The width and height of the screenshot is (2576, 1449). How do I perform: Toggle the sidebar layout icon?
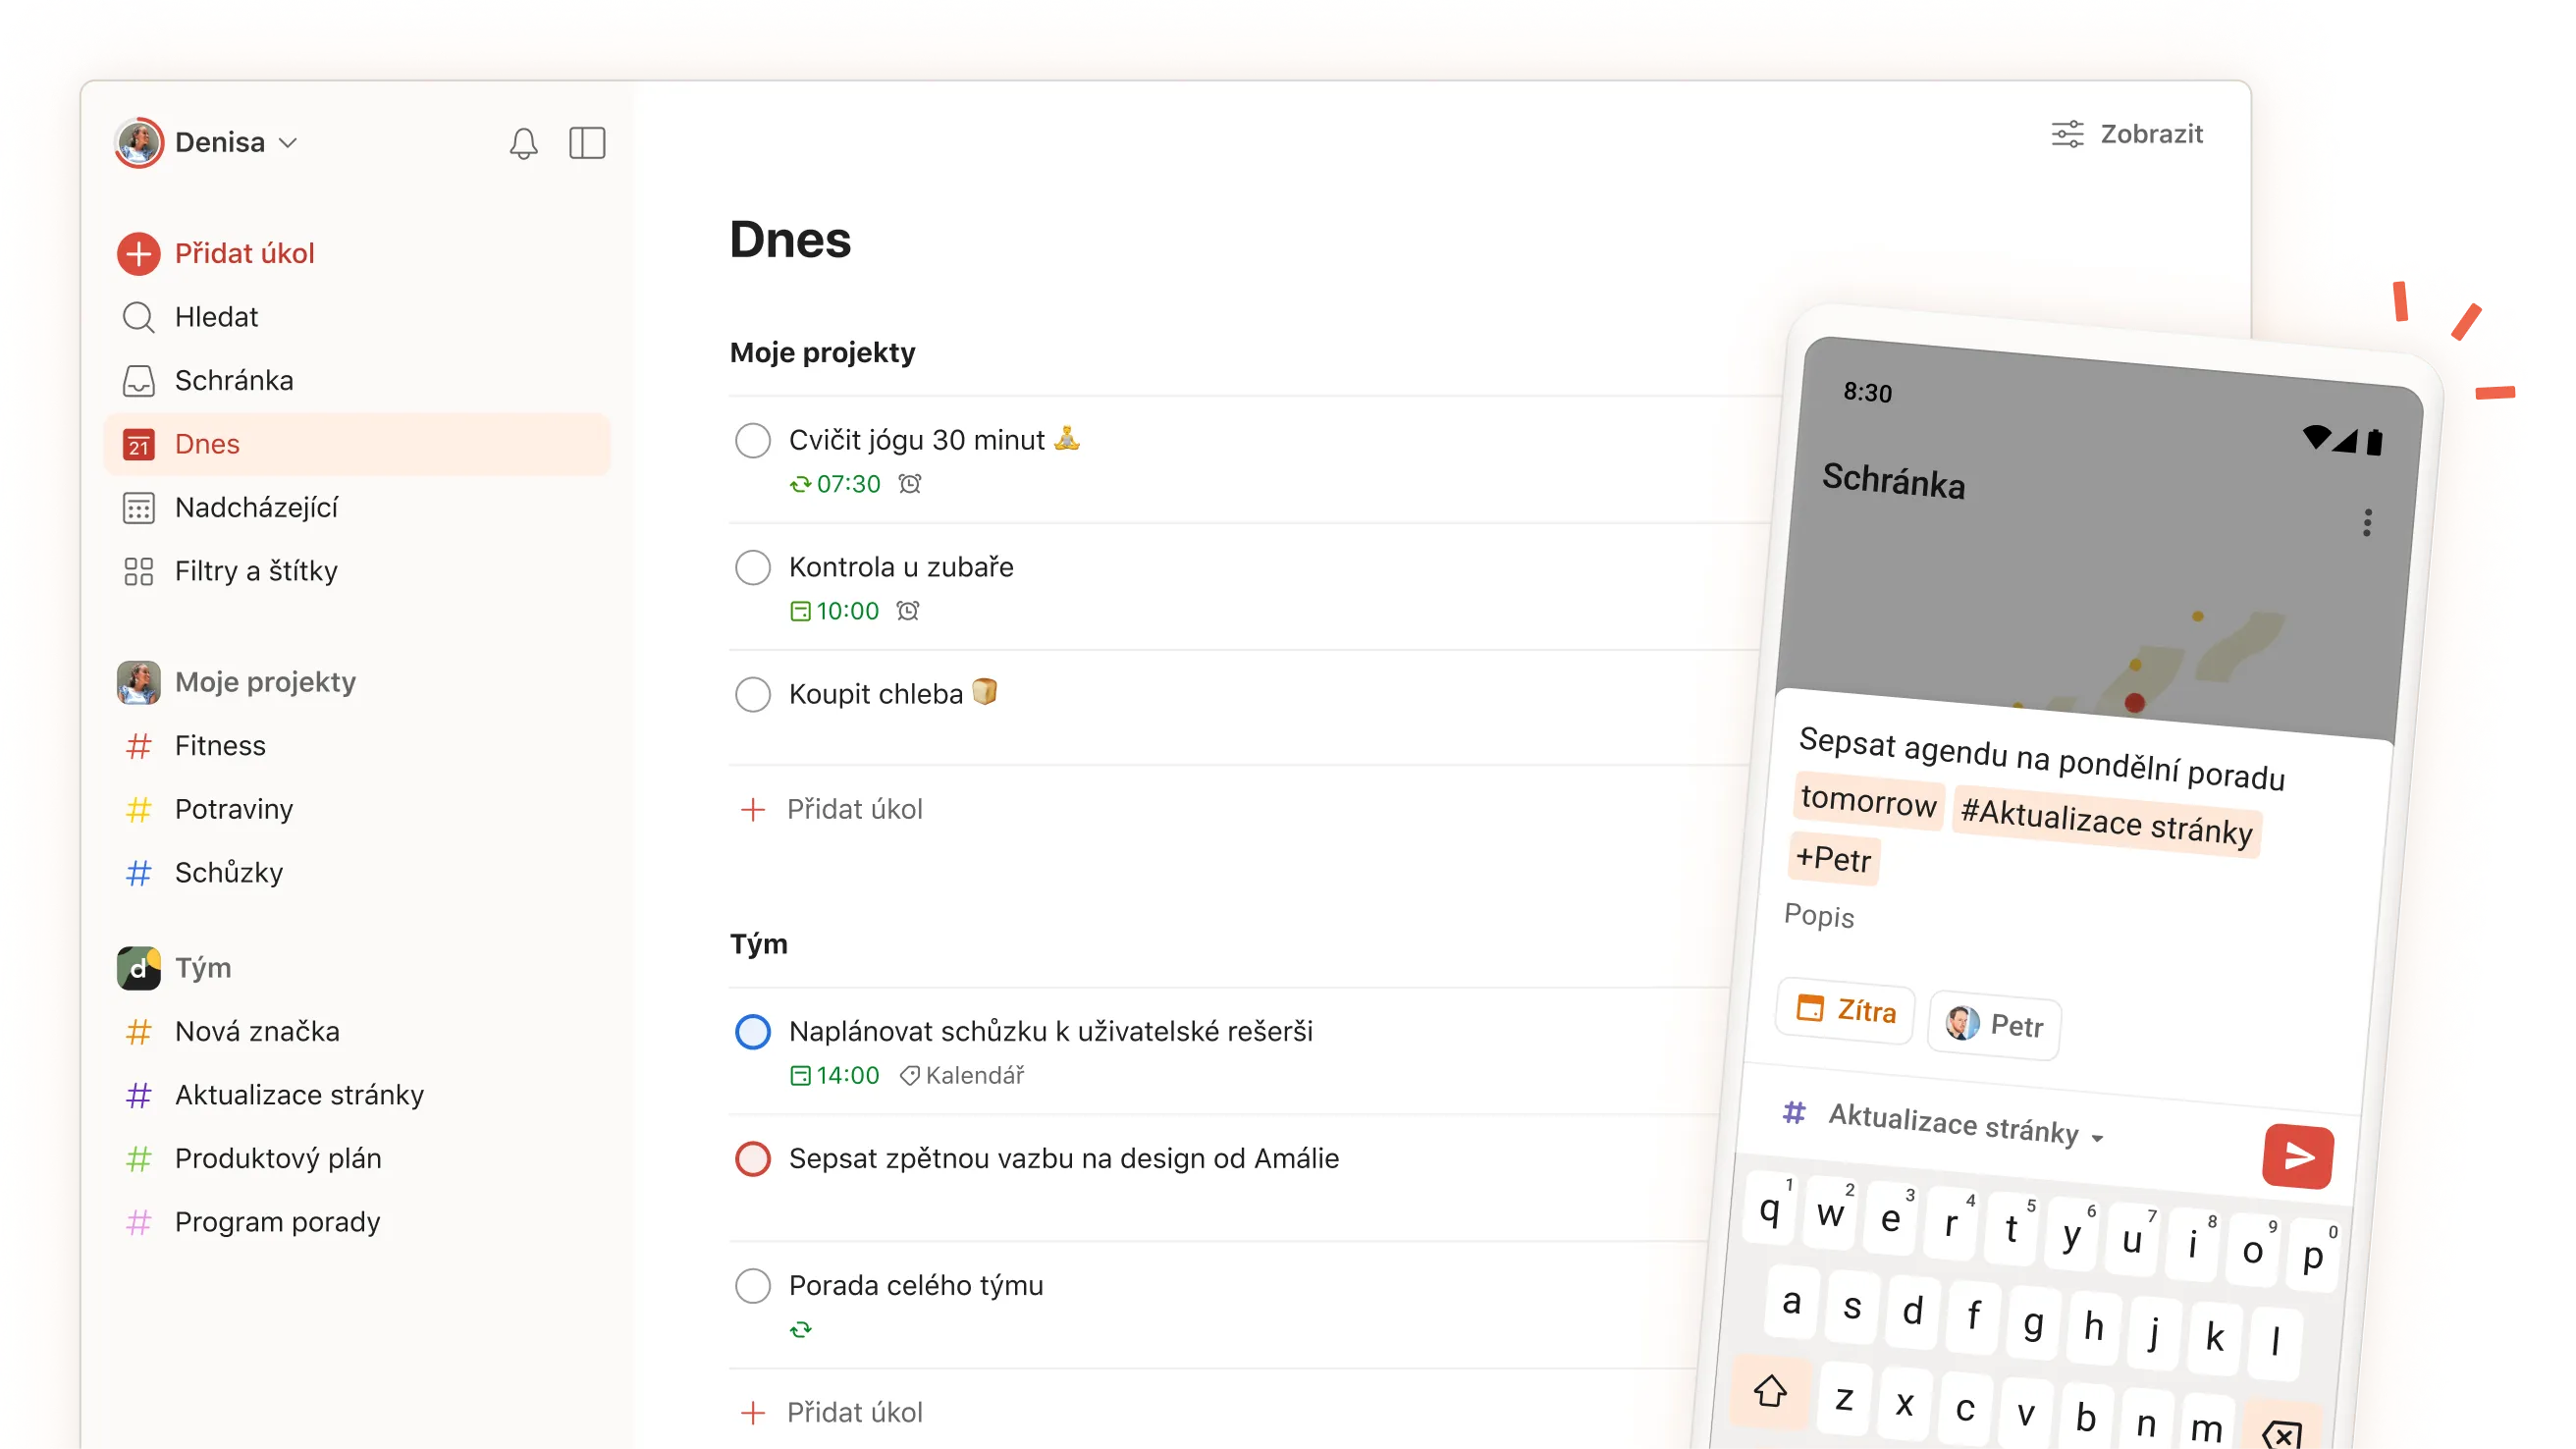(x=588, y=143)
